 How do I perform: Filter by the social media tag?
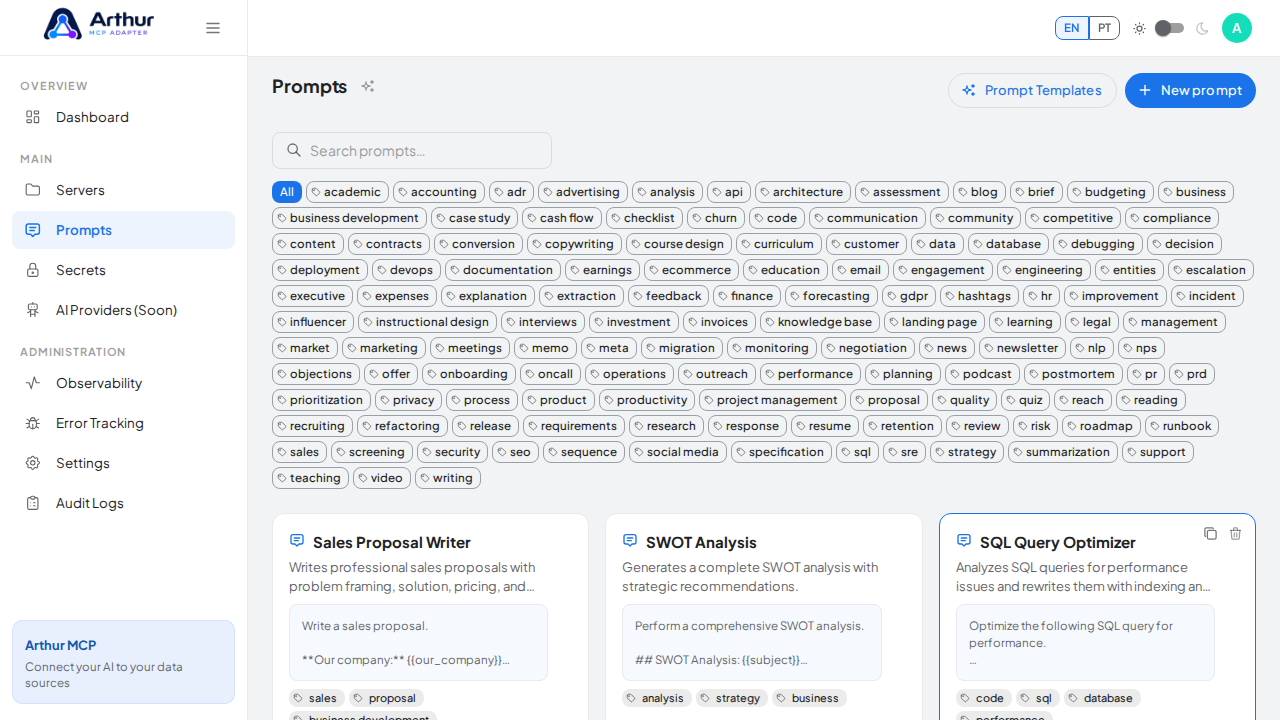pos(677,452)
